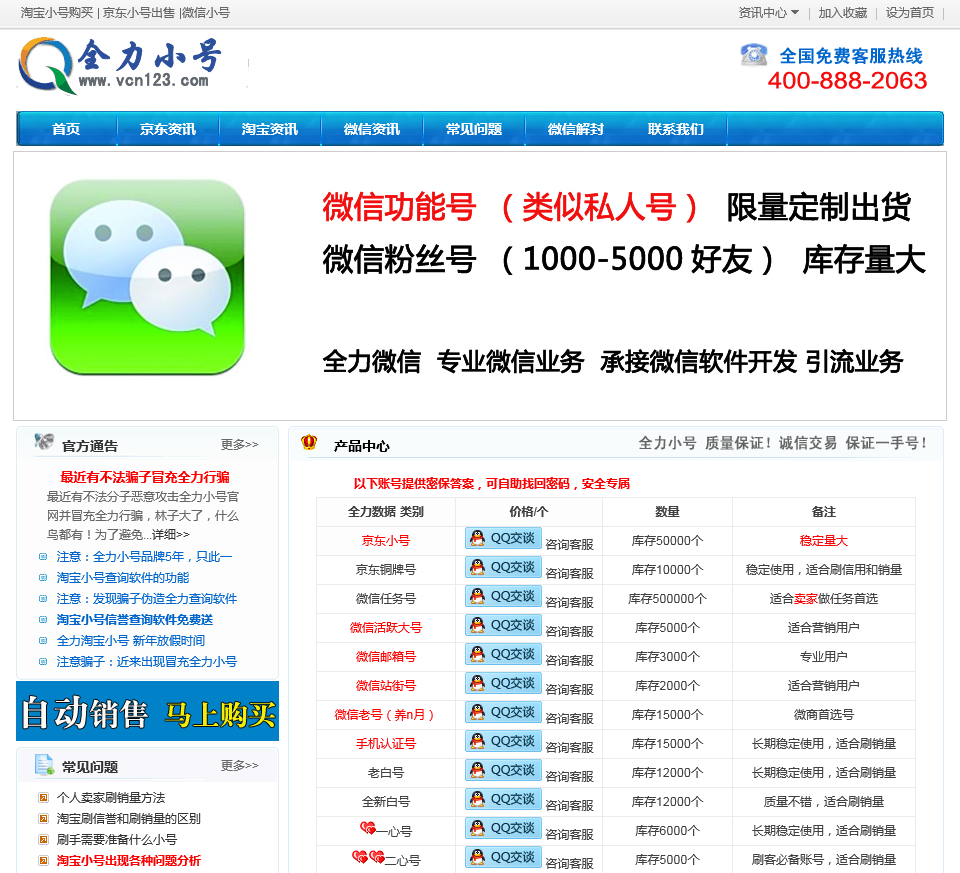Open the 京东资讯 navigation tab
The image size is (960, 873).
168,129
